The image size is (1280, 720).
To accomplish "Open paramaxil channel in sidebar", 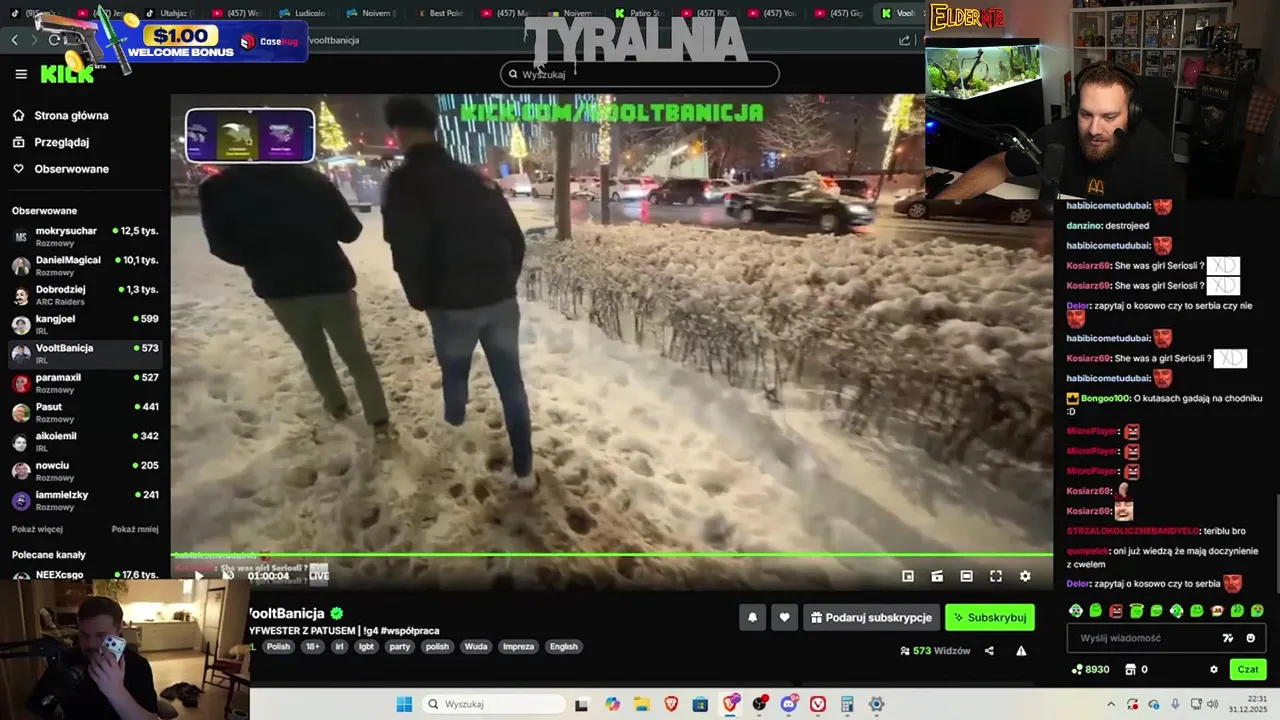I will pyautogui.click(x=85, y=382).
